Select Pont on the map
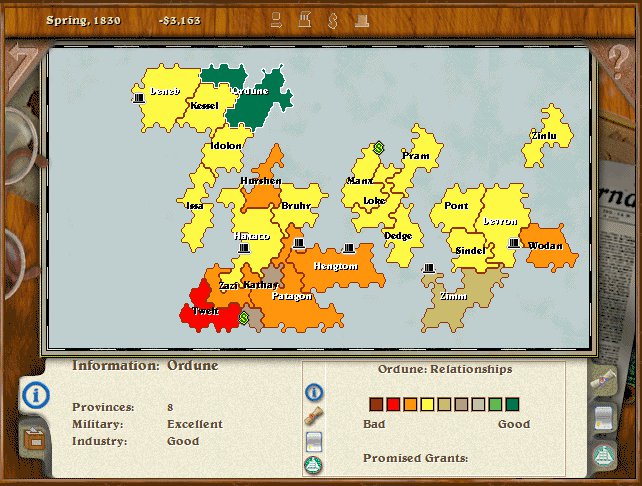This screenshot has height=486, width=642. pos(456,206)
